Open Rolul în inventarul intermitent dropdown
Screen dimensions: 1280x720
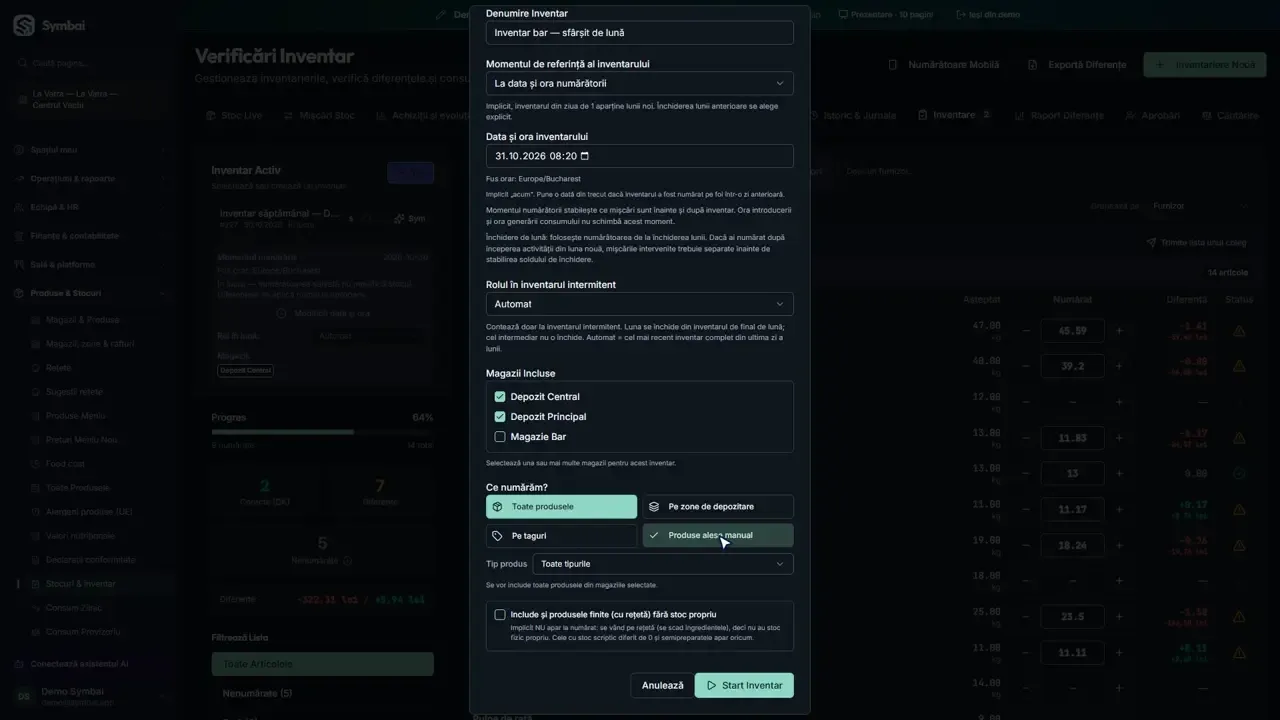(640, 304)
